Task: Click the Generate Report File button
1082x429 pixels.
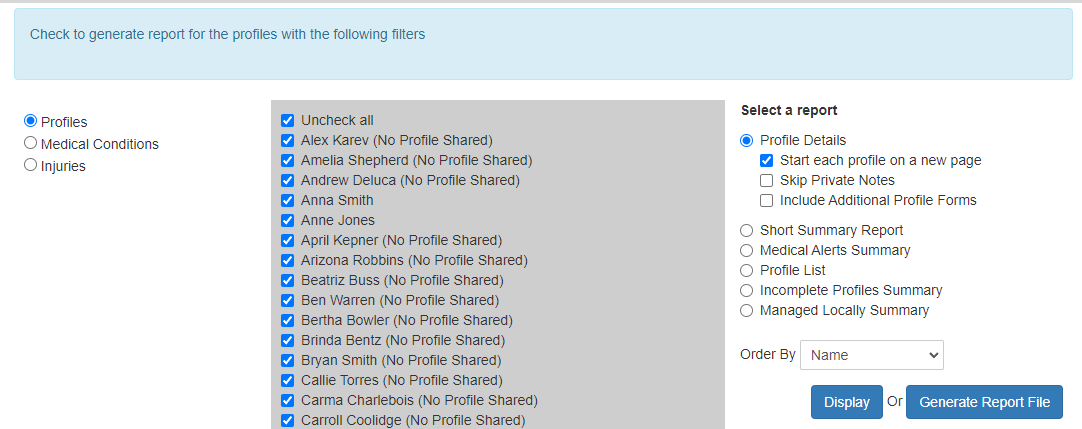Action: coord(984,402)
